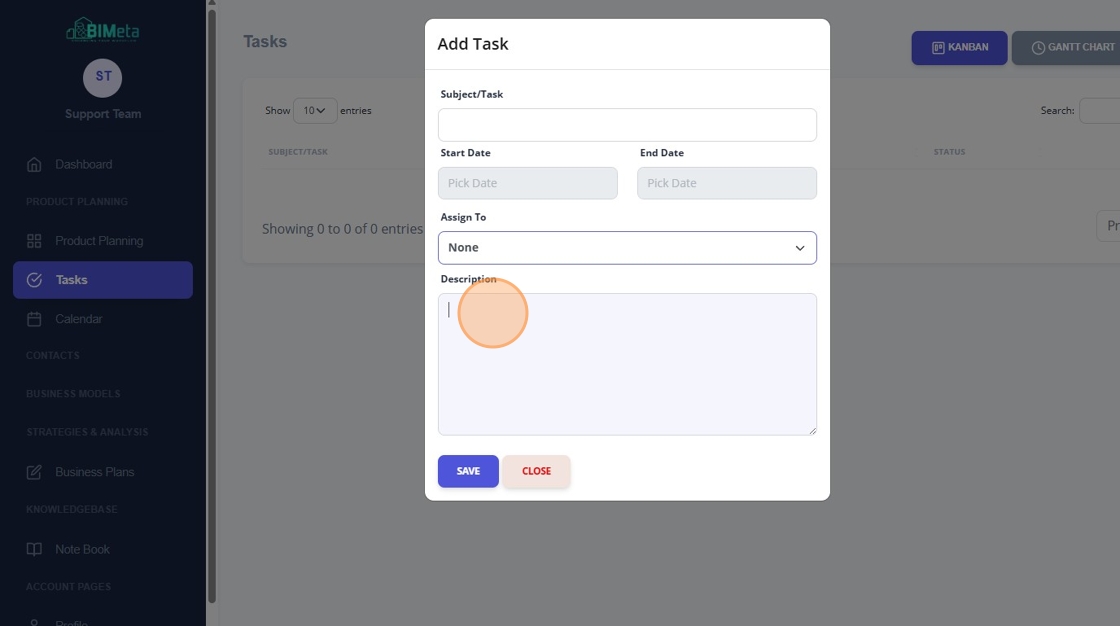Open the Show entries count dropdown
This screenshot has height=626, width=1120.
point(315,111)
